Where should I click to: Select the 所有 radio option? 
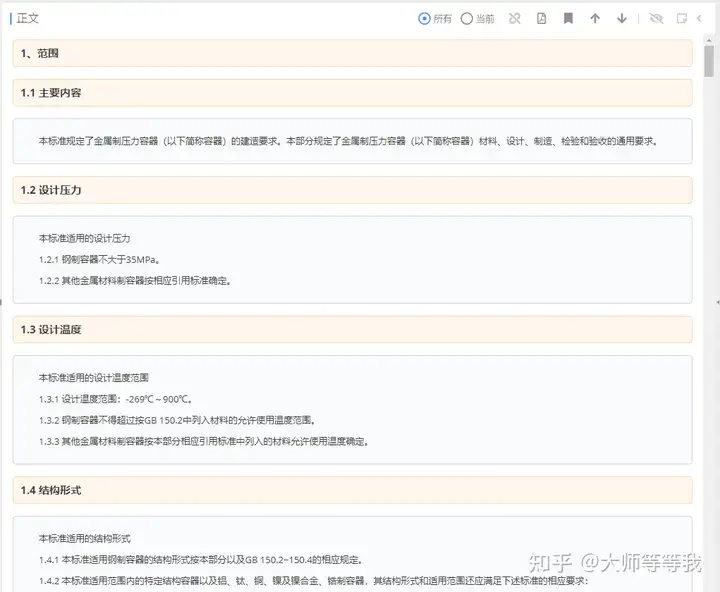434,19
